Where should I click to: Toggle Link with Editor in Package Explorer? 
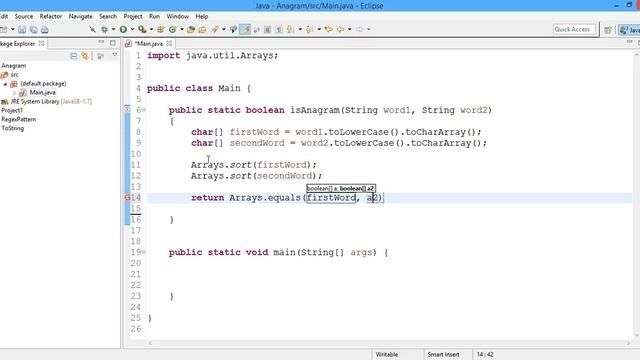click(x=85, y=56)
